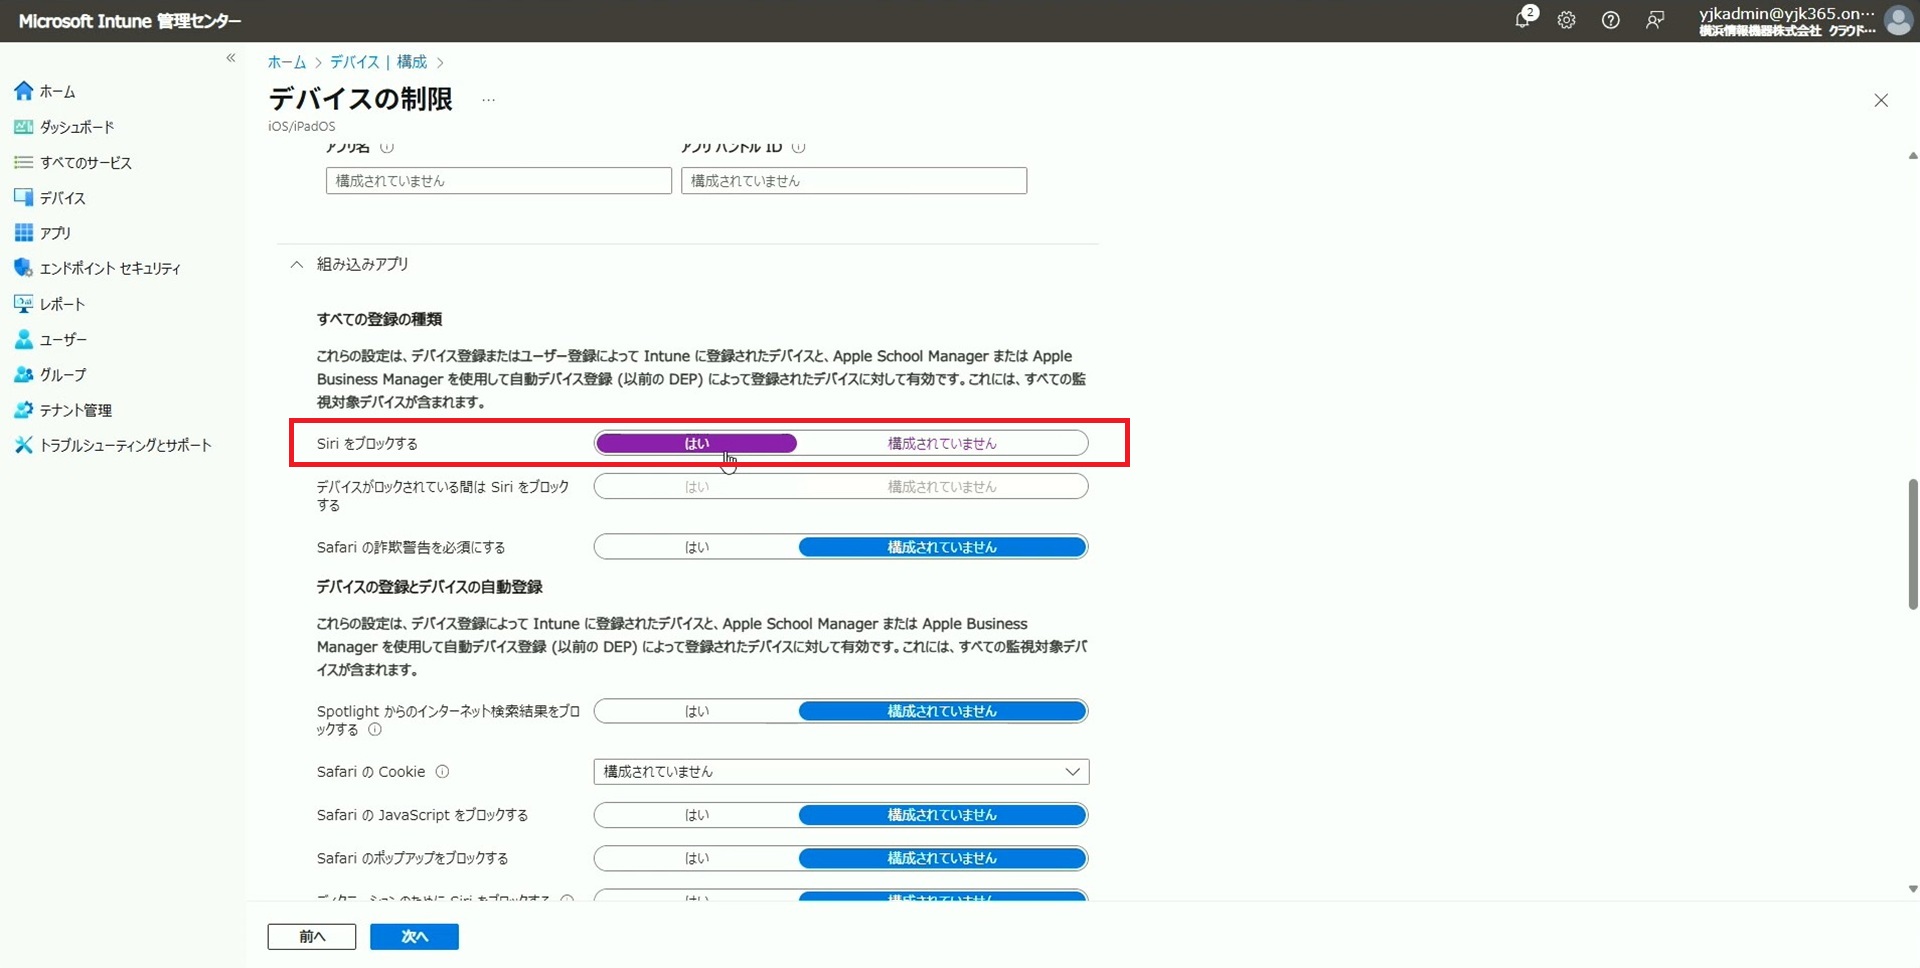1920x968 pixels.
Task: Click the アプリ バンドル ID input field
Action: coord(853,181)
